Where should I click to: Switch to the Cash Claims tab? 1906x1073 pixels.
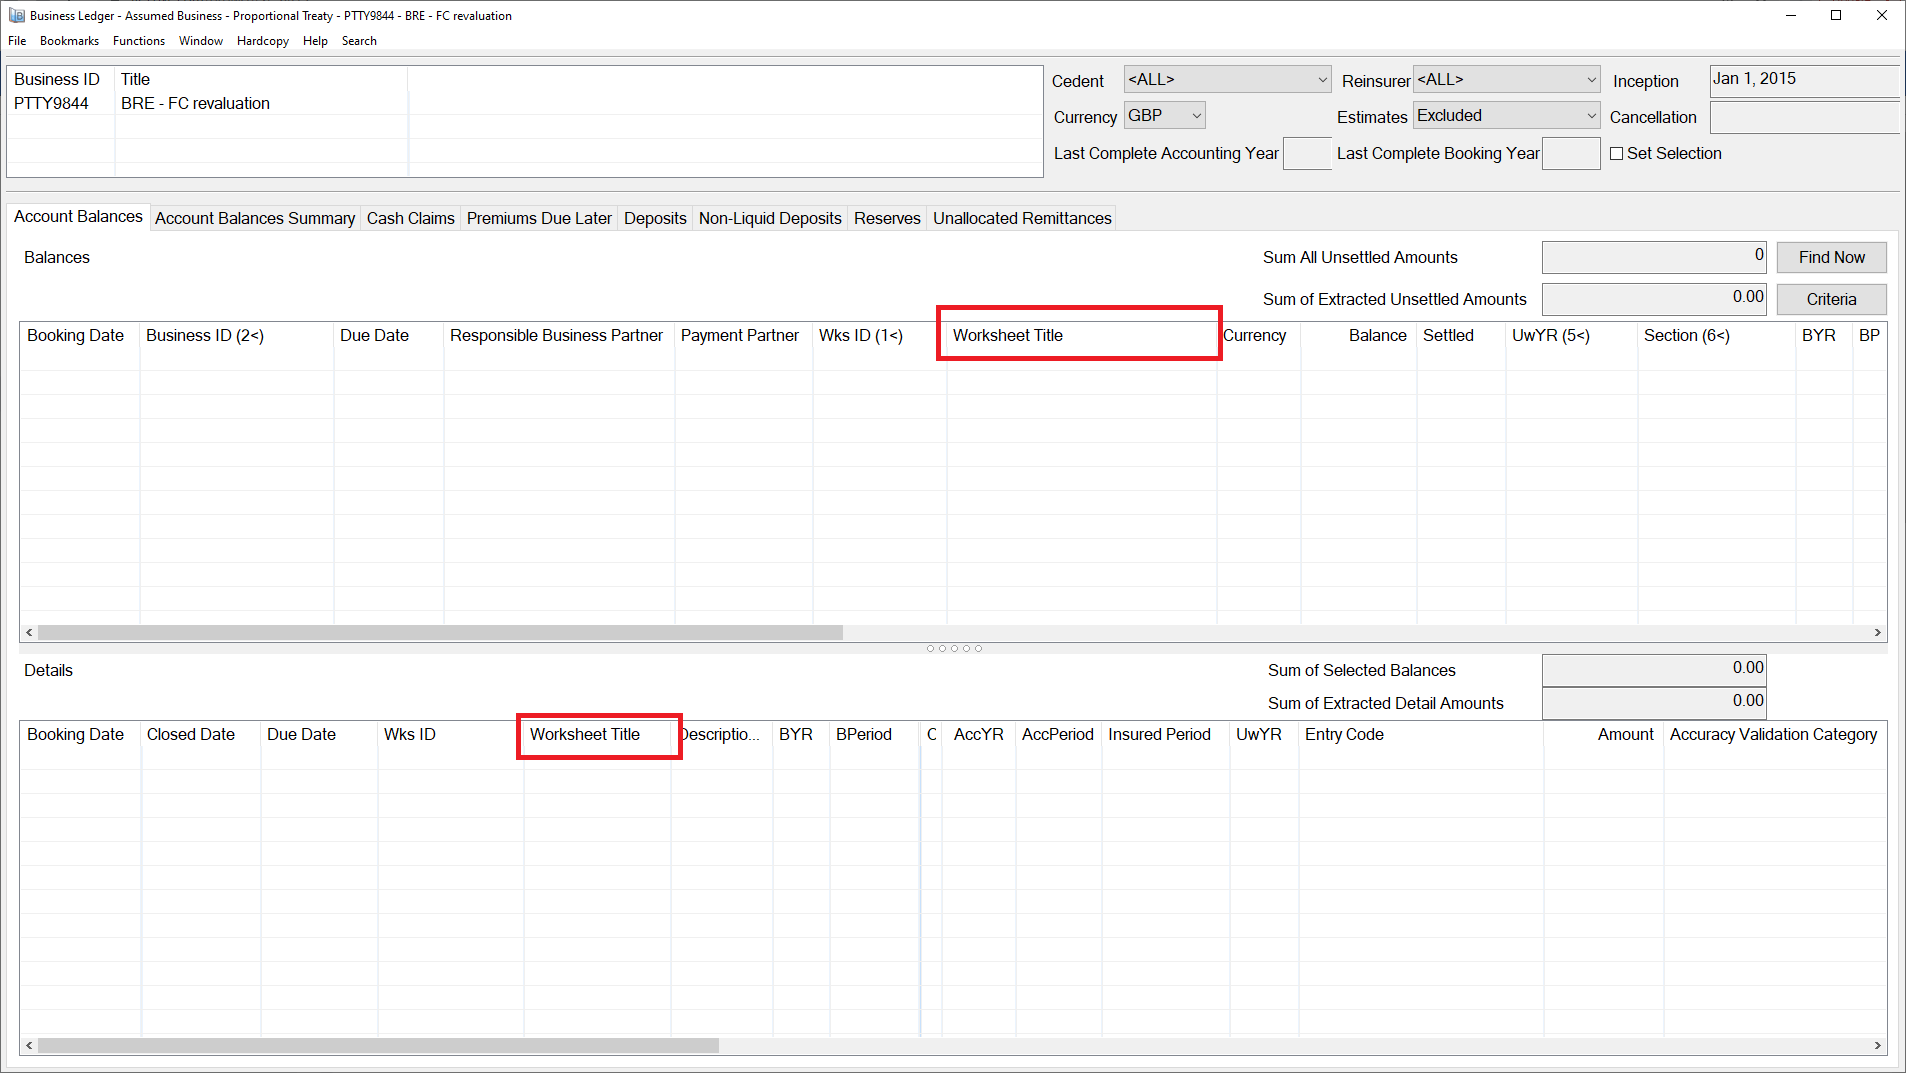pyautogui.click(x=410, y=218)
